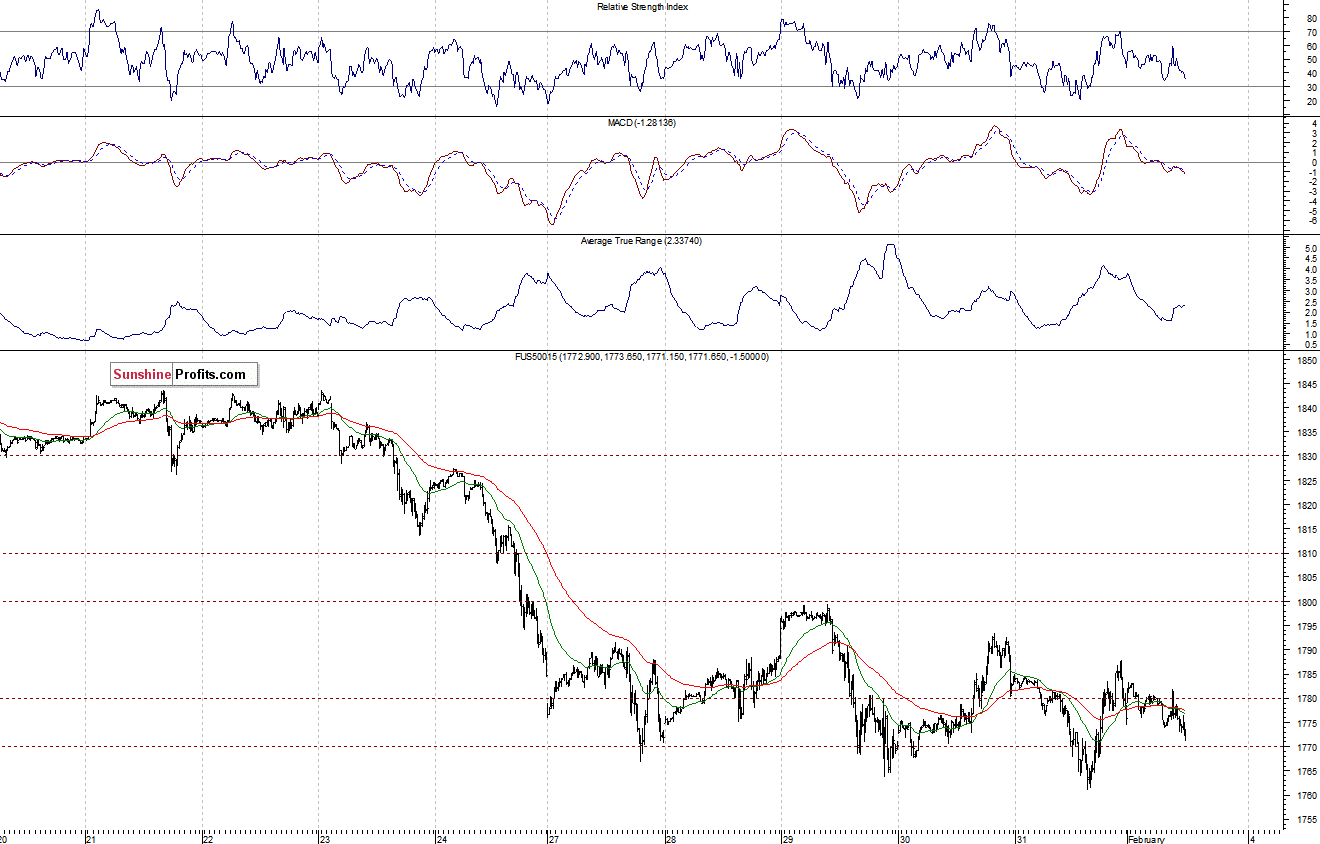
Task: Click the 27 date label on time axis
Action: pyautogui.click(x=554, y=839)
